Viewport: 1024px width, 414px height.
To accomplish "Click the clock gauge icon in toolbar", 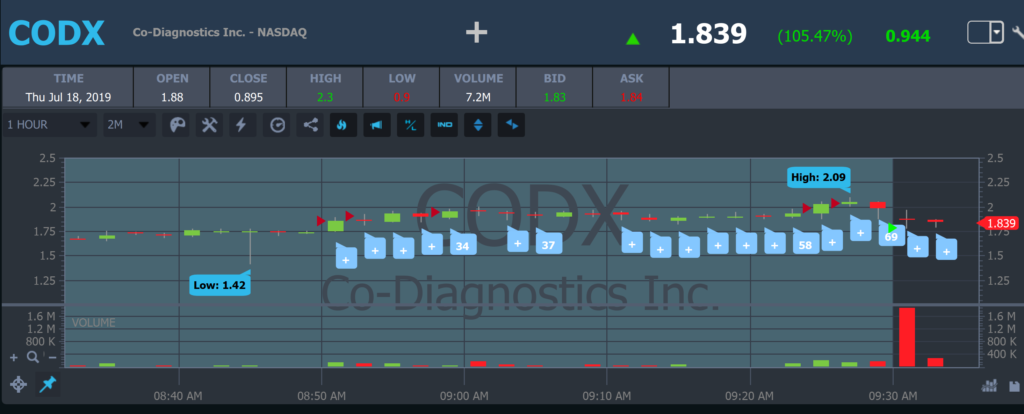I will point(278,125).
